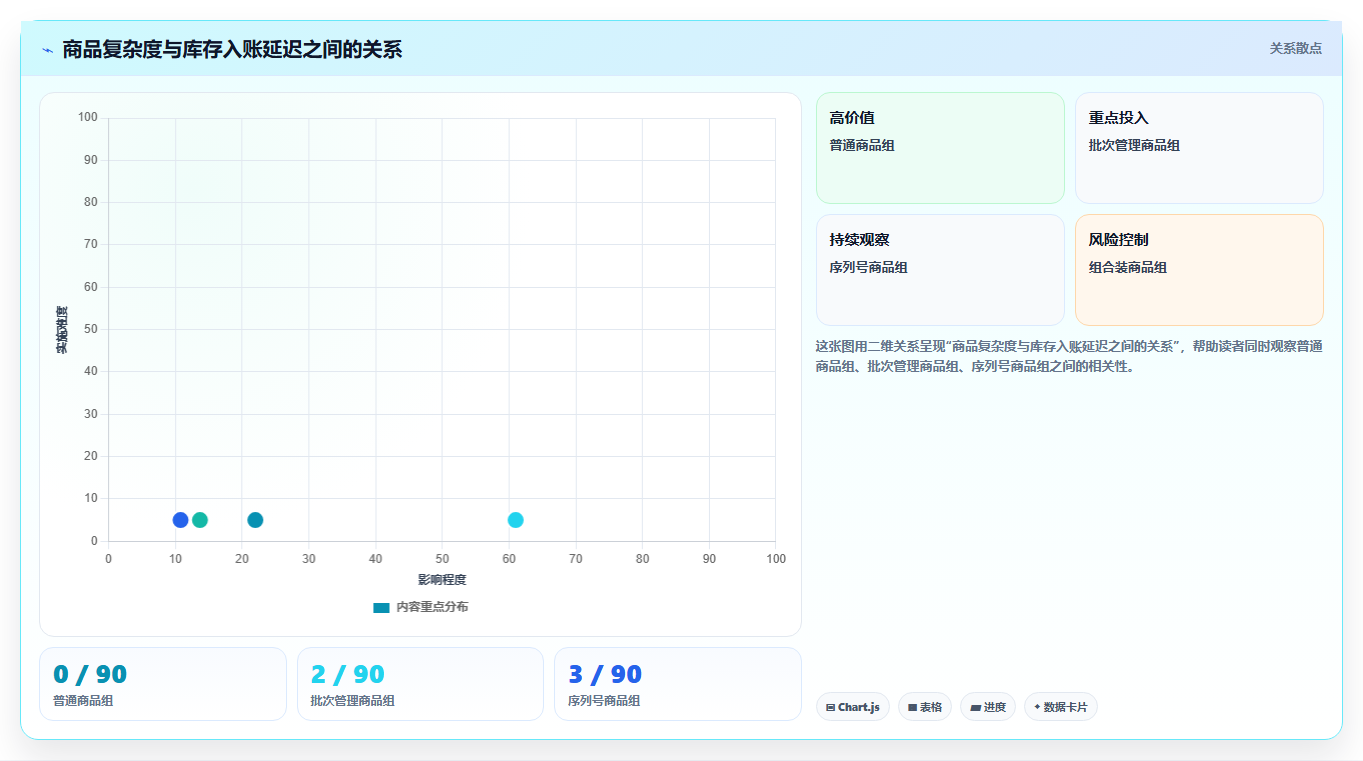Click the 普通商品组 text in 高价值 card
This screenshot has height=761, width=1363.
862,145
